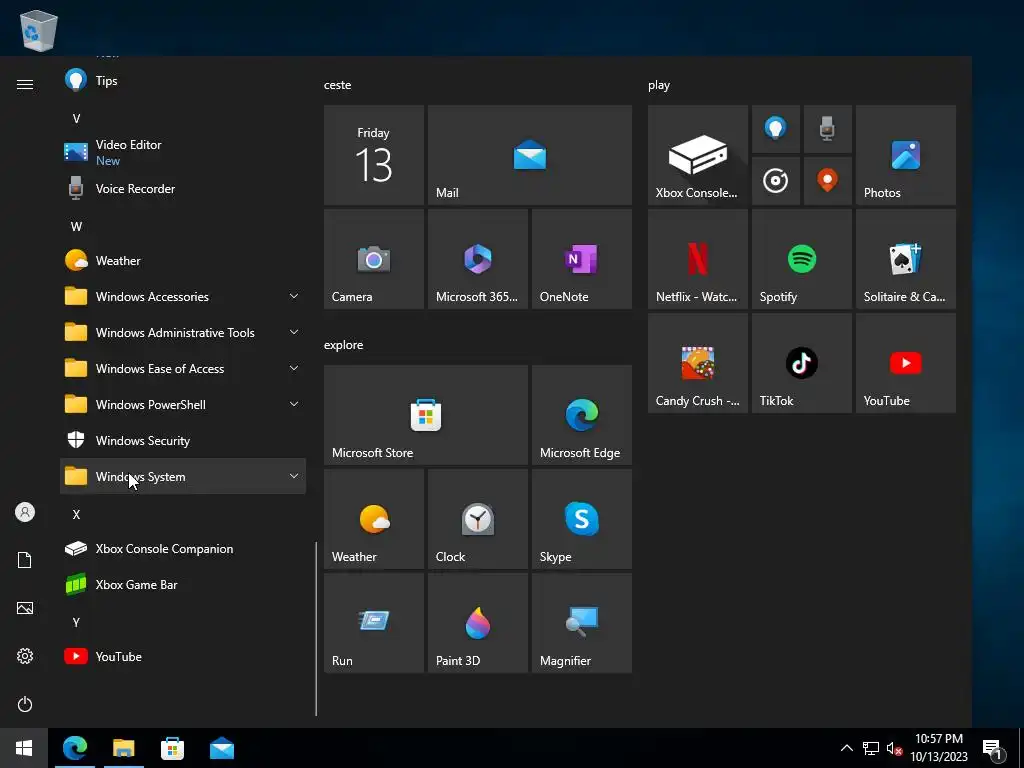
Task: Open Weather from the app list
Action: click(x=183, y=261)
